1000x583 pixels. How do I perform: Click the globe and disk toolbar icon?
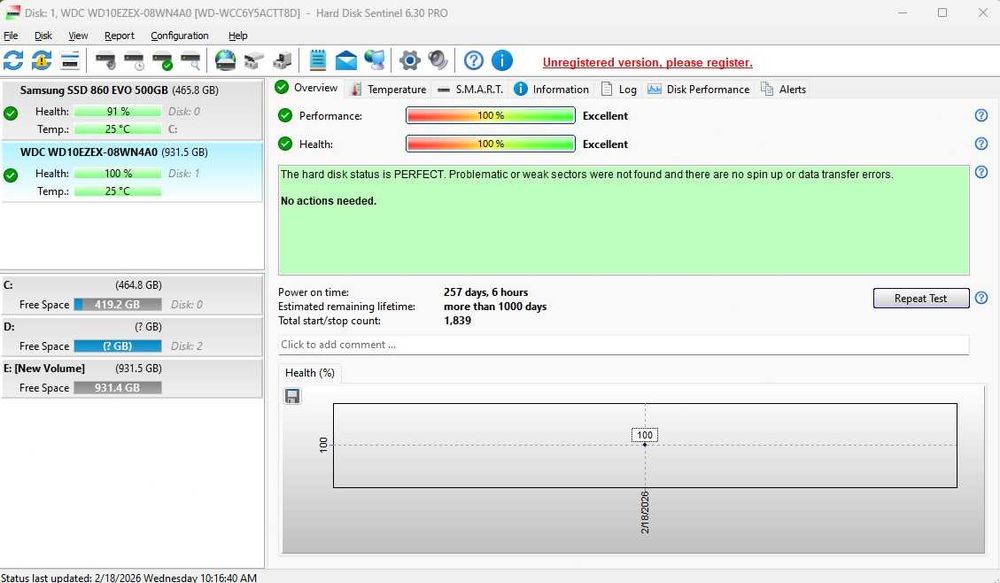pyautogui.click(x=225, y=61)
